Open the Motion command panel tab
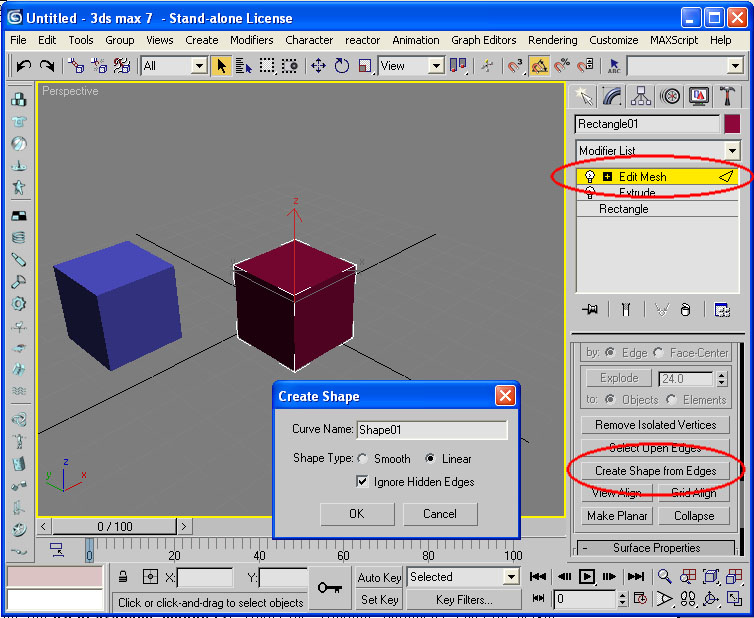 (670, 96)
